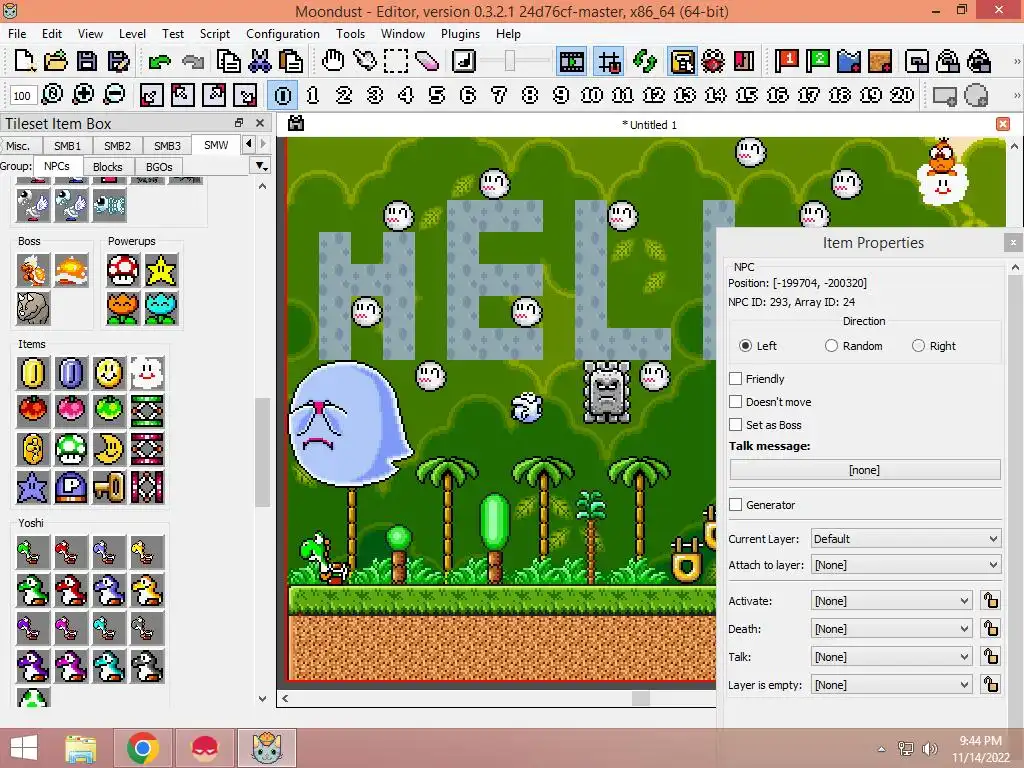The height and width of the screenshot is (768, 1024).
Task: Open the Level menu
Action: click(x=132, y=33)
